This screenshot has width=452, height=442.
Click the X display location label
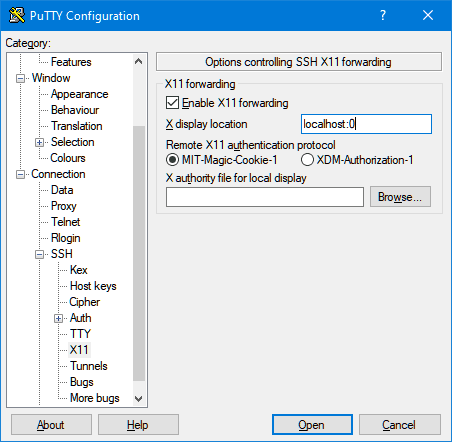tap(207, 124)
